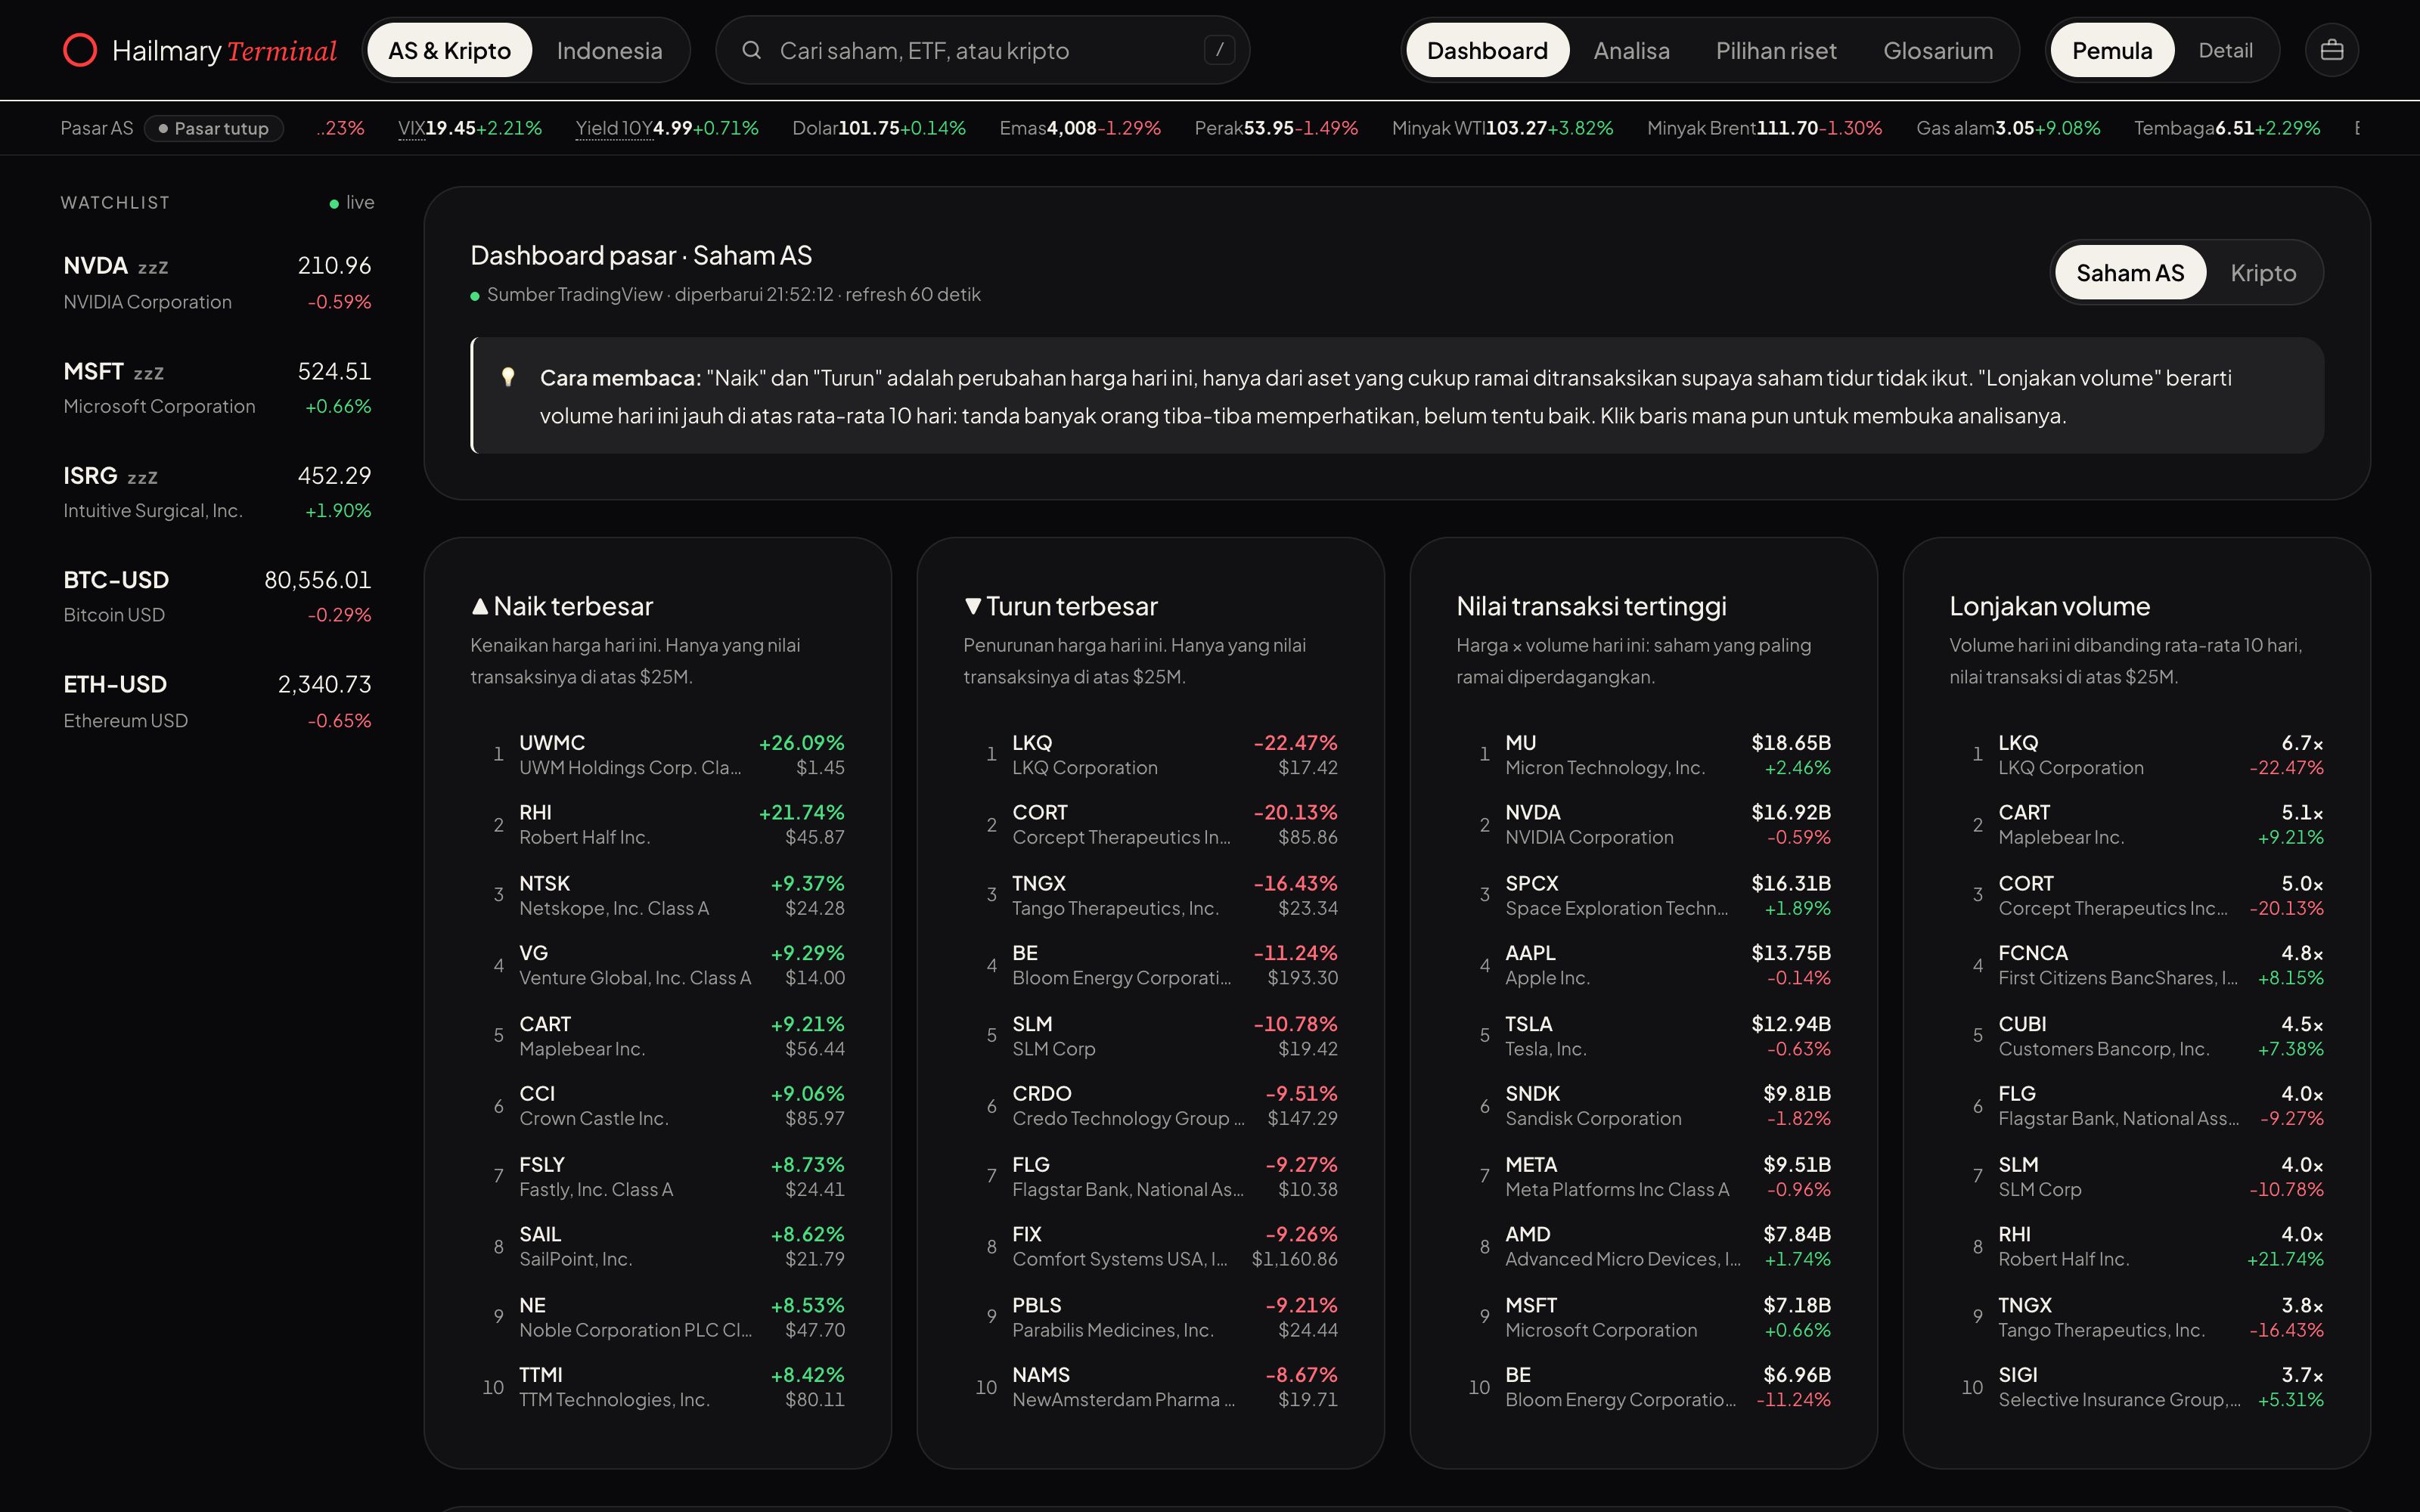Open the Glosarium tab
The width and height of the screenshot is (2420, 1512).
pyautogui.click(x=1938, y=50)
